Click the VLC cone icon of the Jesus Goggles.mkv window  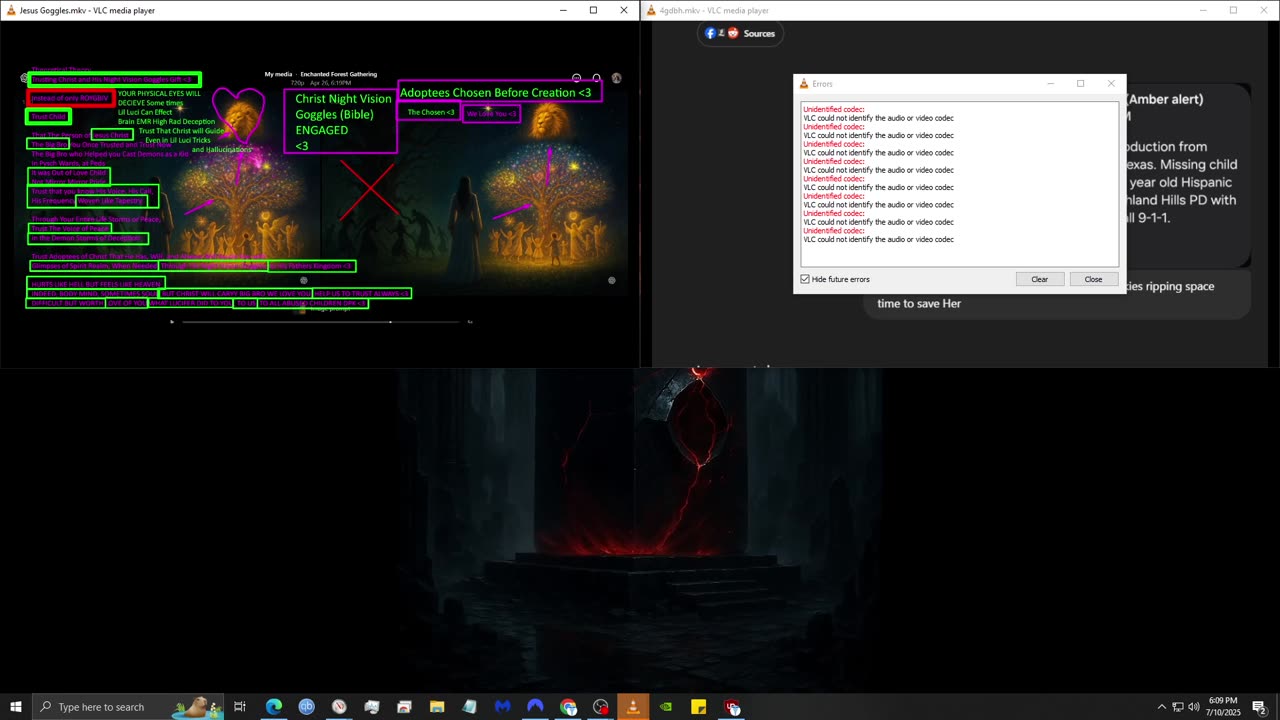tap(11, 10)
